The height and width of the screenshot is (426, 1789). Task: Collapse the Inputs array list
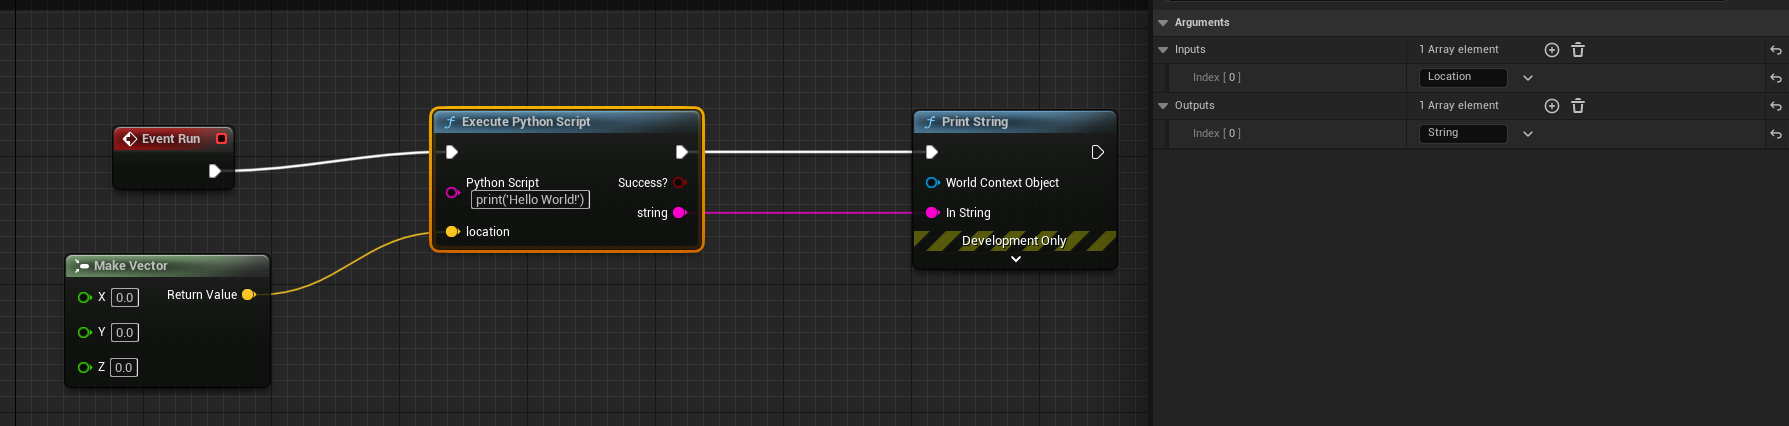[1163, 50]
